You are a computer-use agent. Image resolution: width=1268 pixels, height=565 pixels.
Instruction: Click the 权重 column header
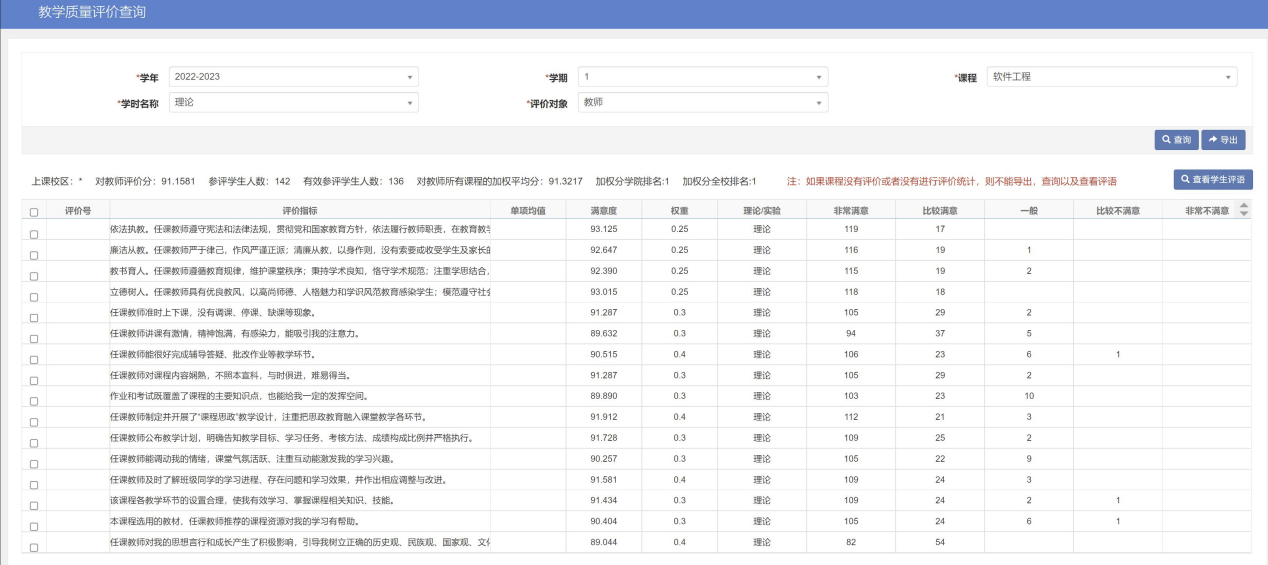[679, 211]
